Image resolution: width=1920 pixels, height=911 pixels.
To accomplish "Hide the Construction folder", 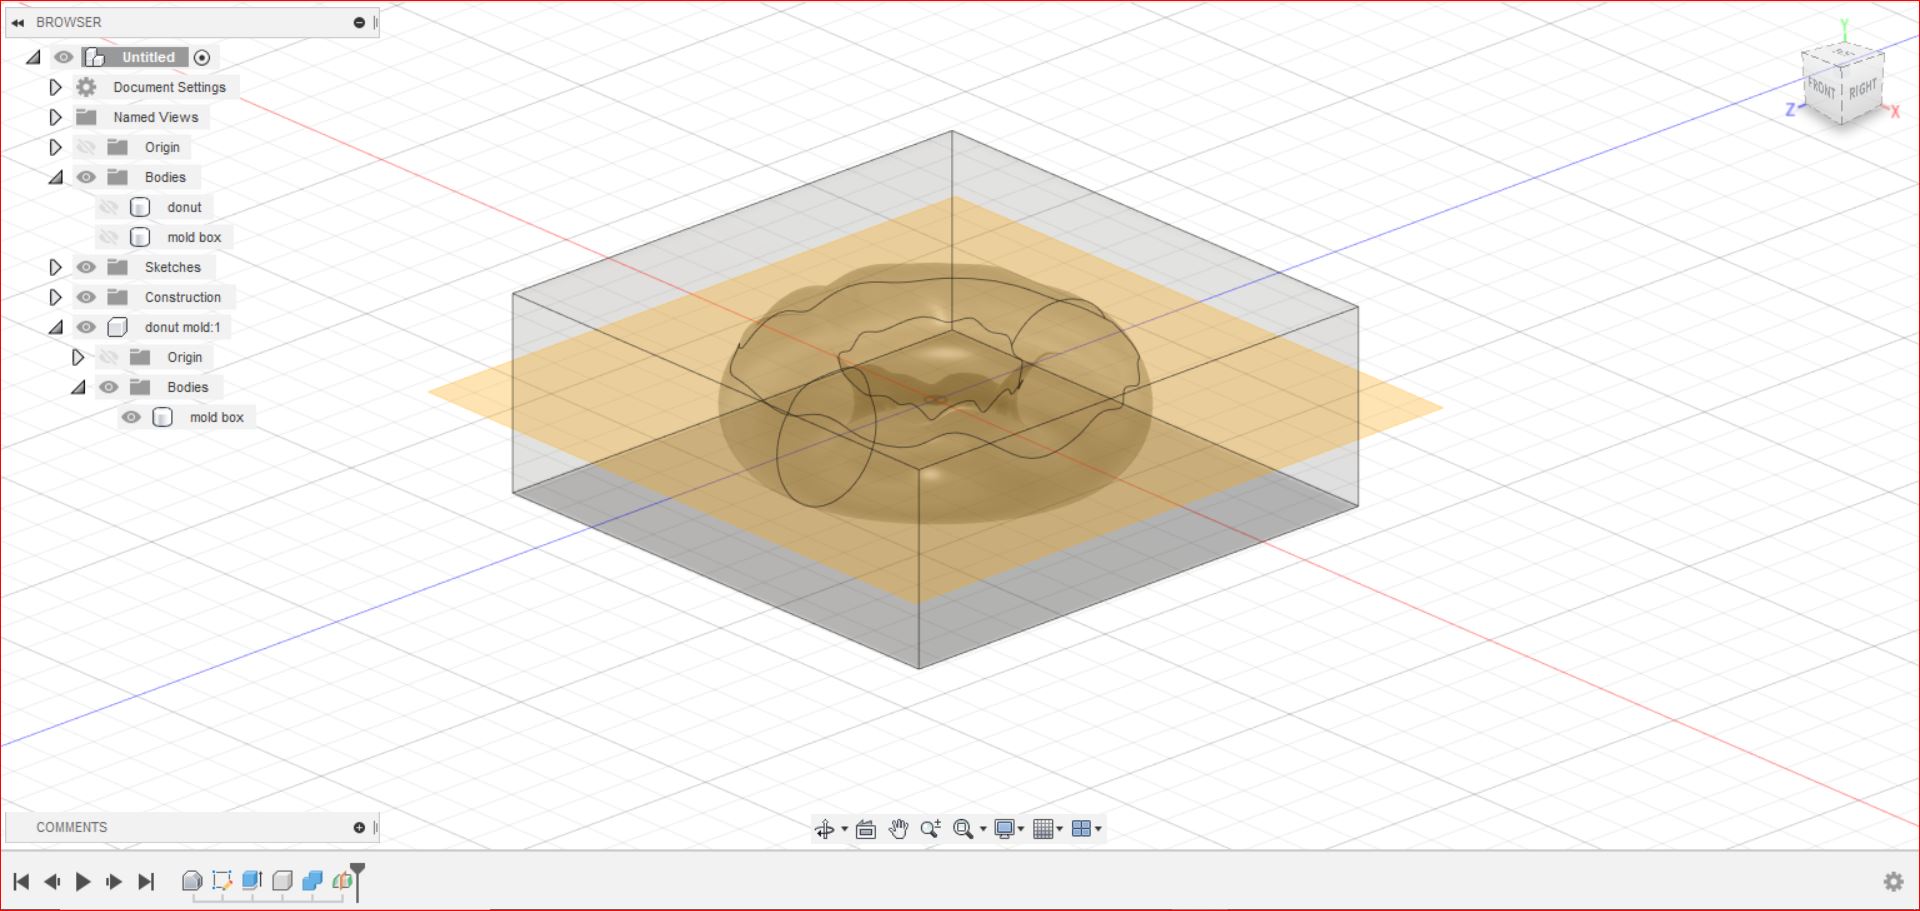I will [x=87, y=297].
